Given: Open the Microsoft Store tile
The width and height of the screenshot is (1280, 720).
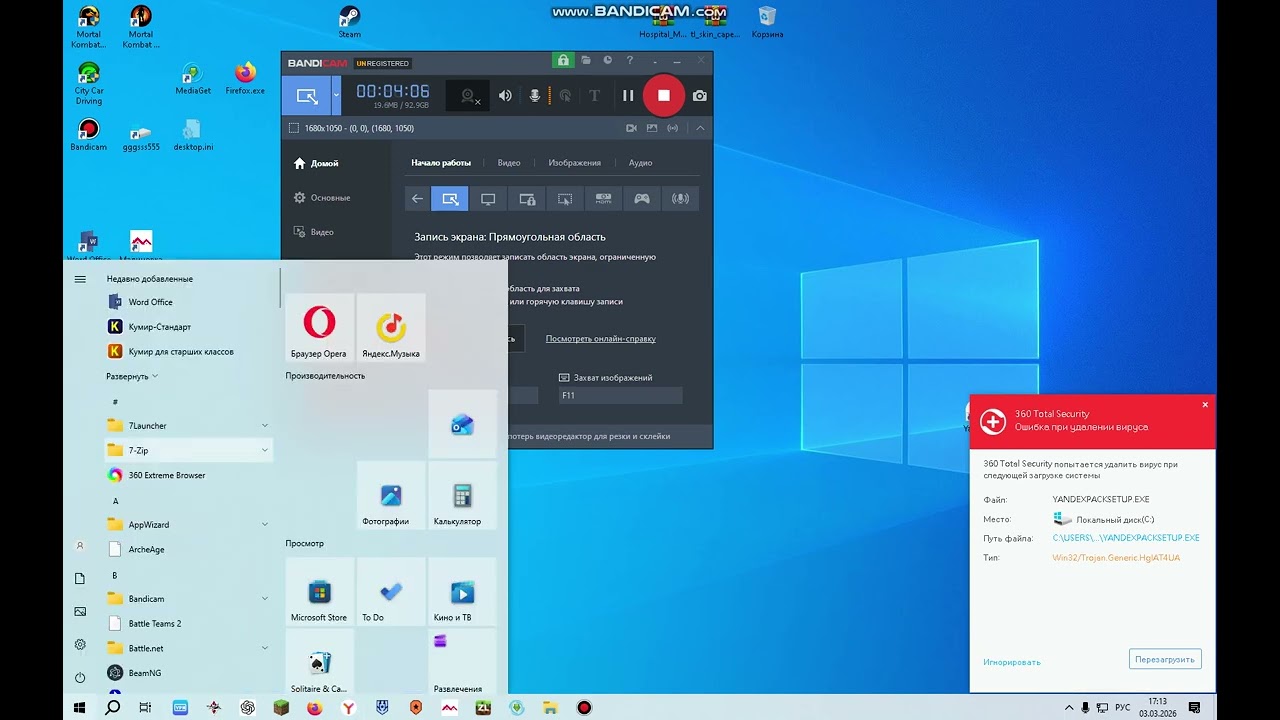Looking at the screenshot, I should 319,591.
